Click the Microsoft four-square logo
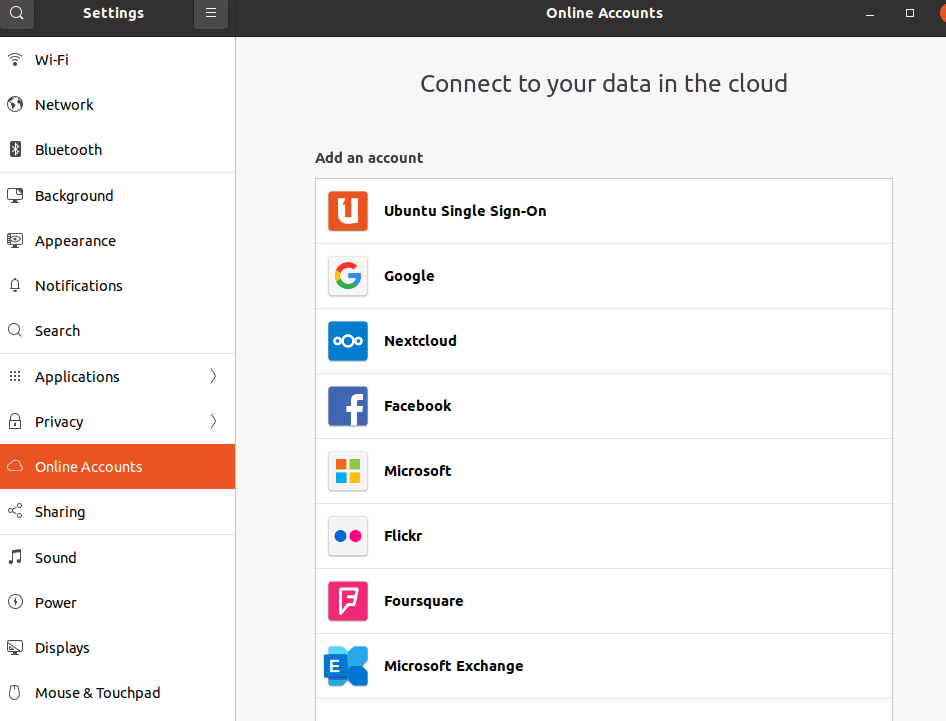 click(x=348, y=471)
